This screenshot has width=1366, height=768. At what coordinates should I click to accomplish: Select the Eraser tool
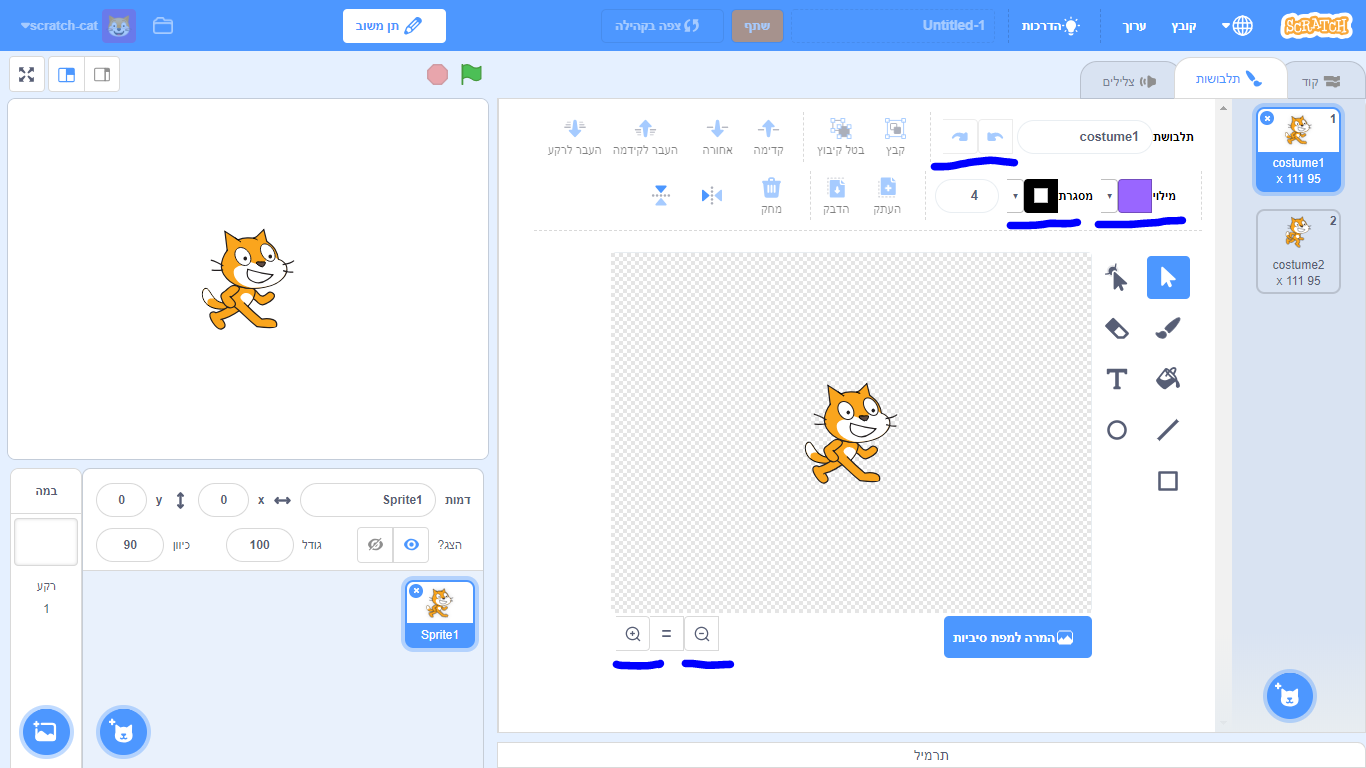1117,328
